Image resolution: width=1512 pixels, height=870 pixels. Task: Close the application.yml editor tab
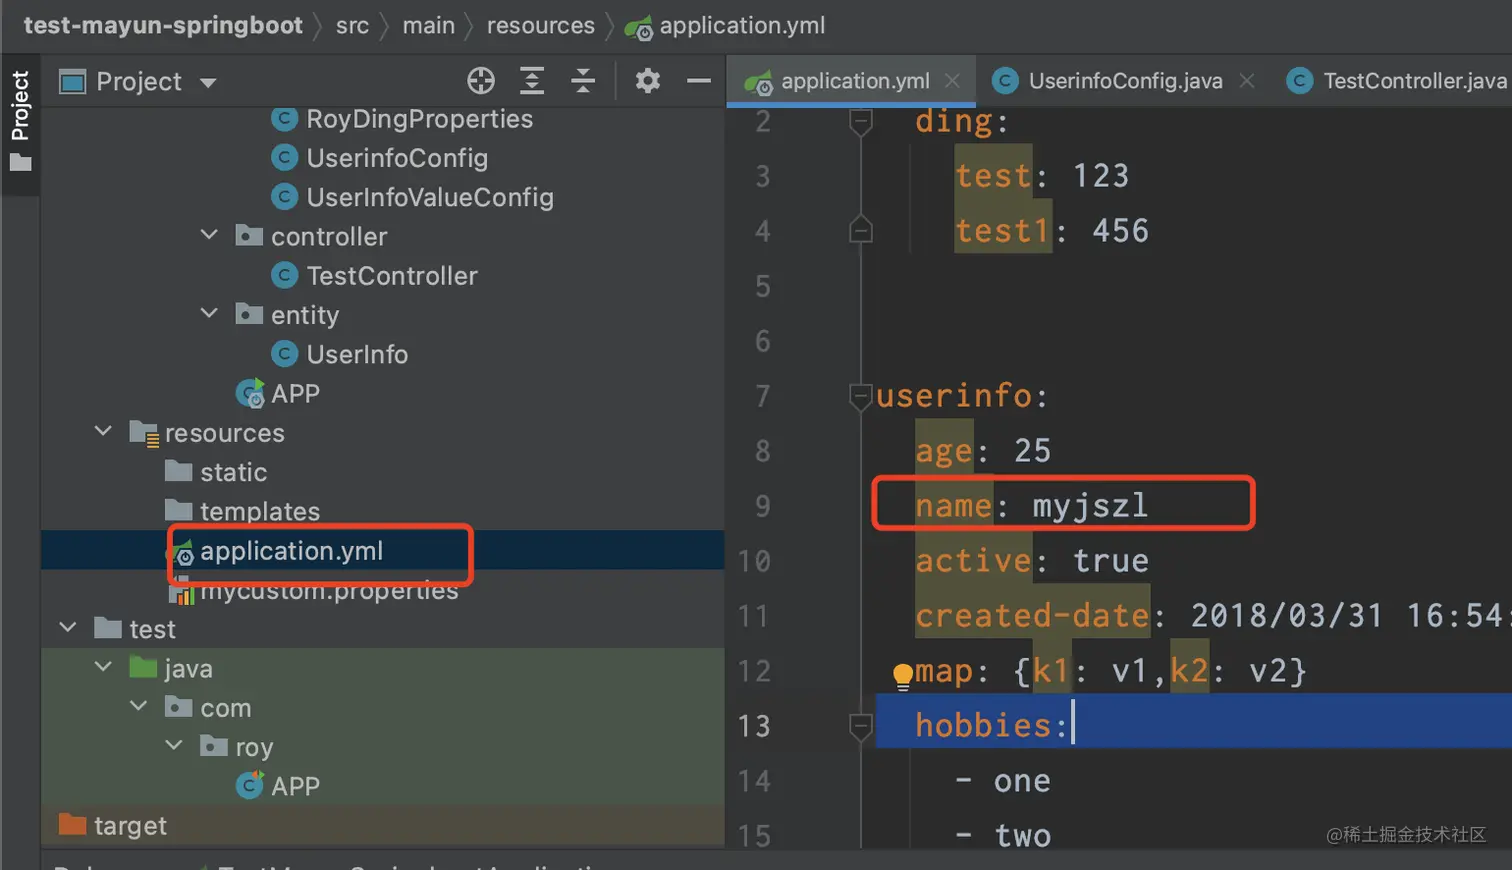pyautogui.click(x=953, y=81)
